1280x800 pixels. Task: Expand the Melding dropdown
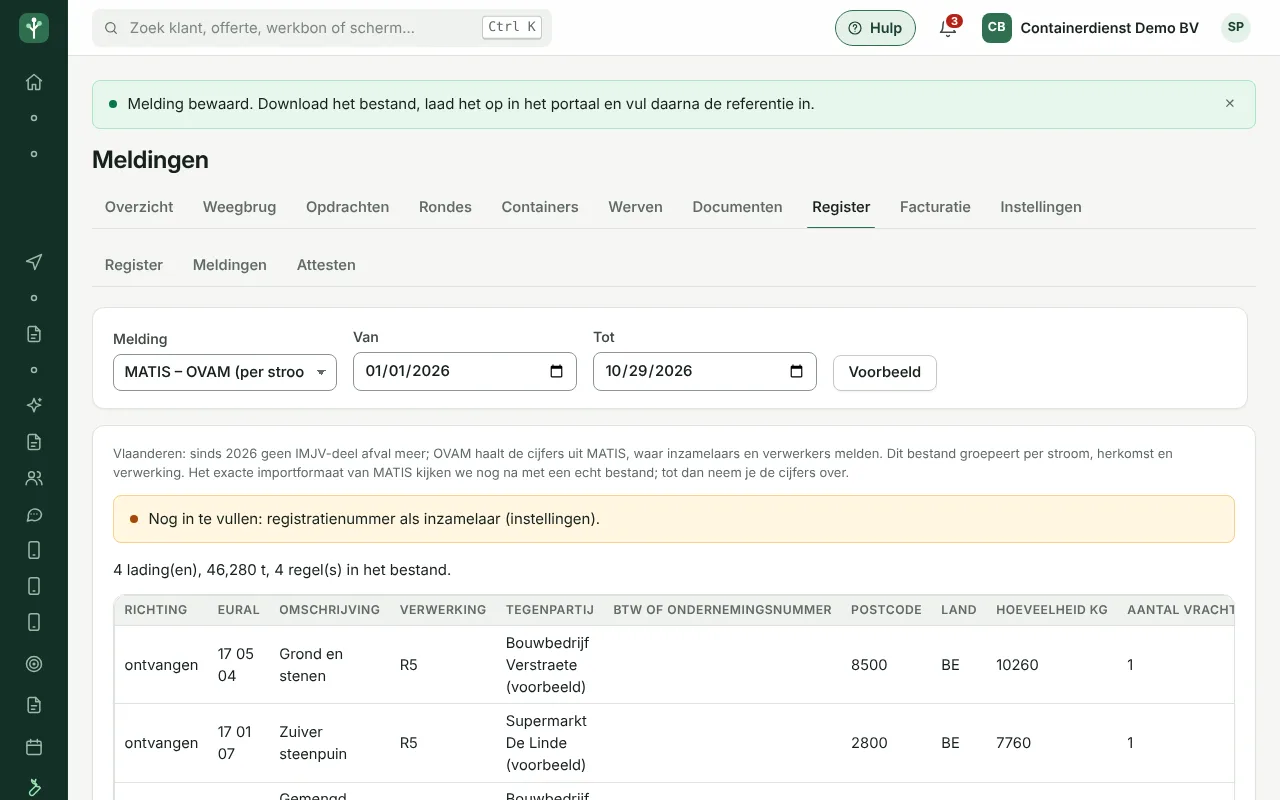point(225,371)
